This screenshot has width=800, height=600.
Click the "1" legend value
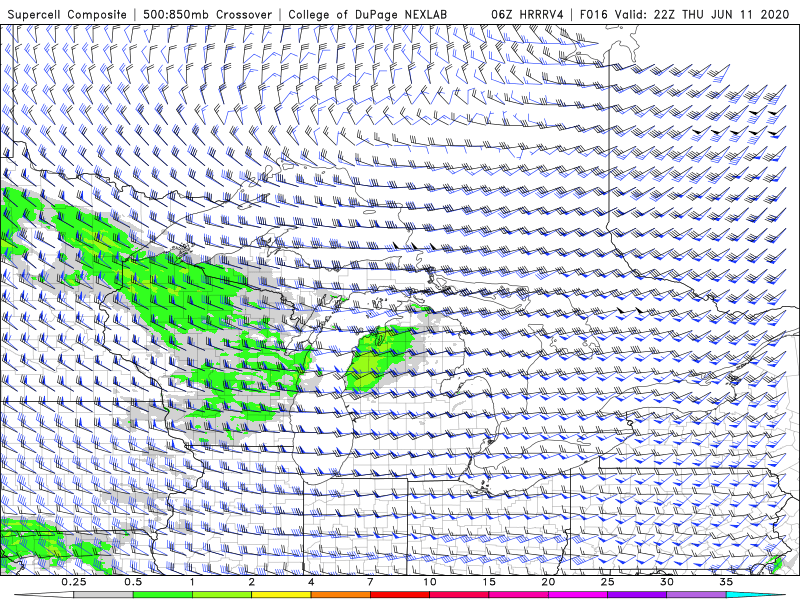click(x=192, y=582)
